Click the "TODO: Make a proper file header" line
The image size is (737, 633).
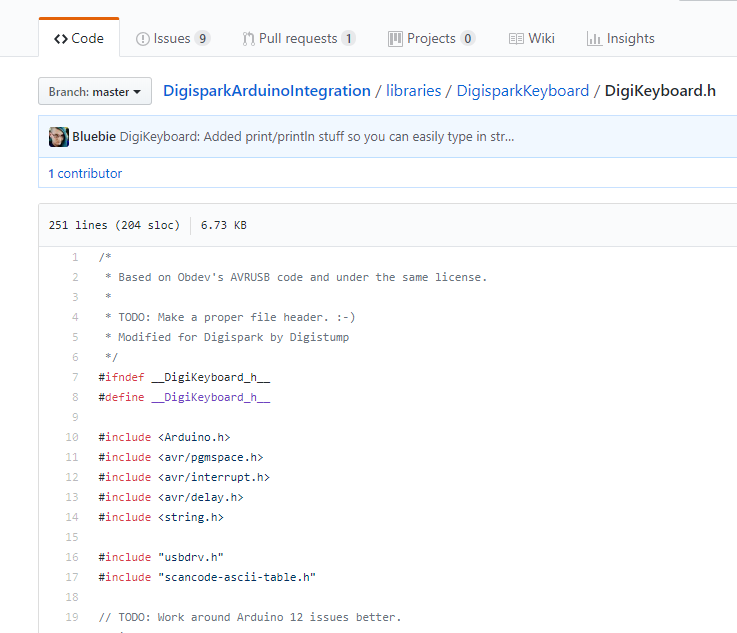[x=230, y=317]
